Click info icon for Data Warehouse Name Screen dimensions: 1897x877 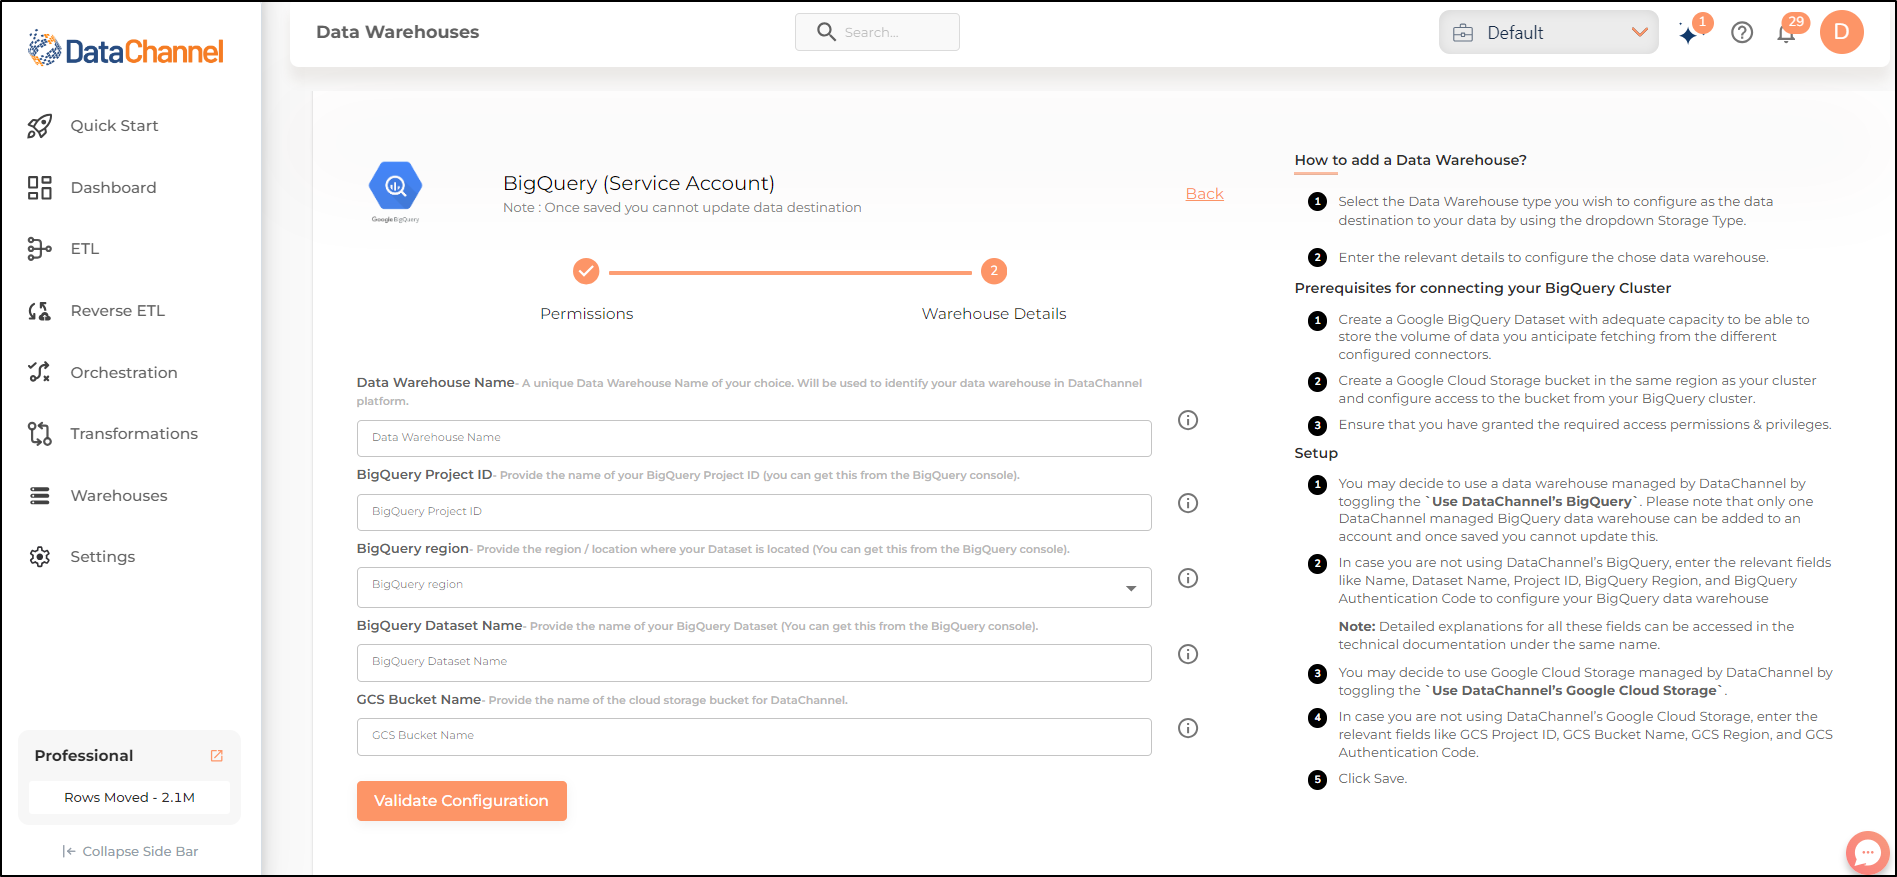[x=1188, y=420]
